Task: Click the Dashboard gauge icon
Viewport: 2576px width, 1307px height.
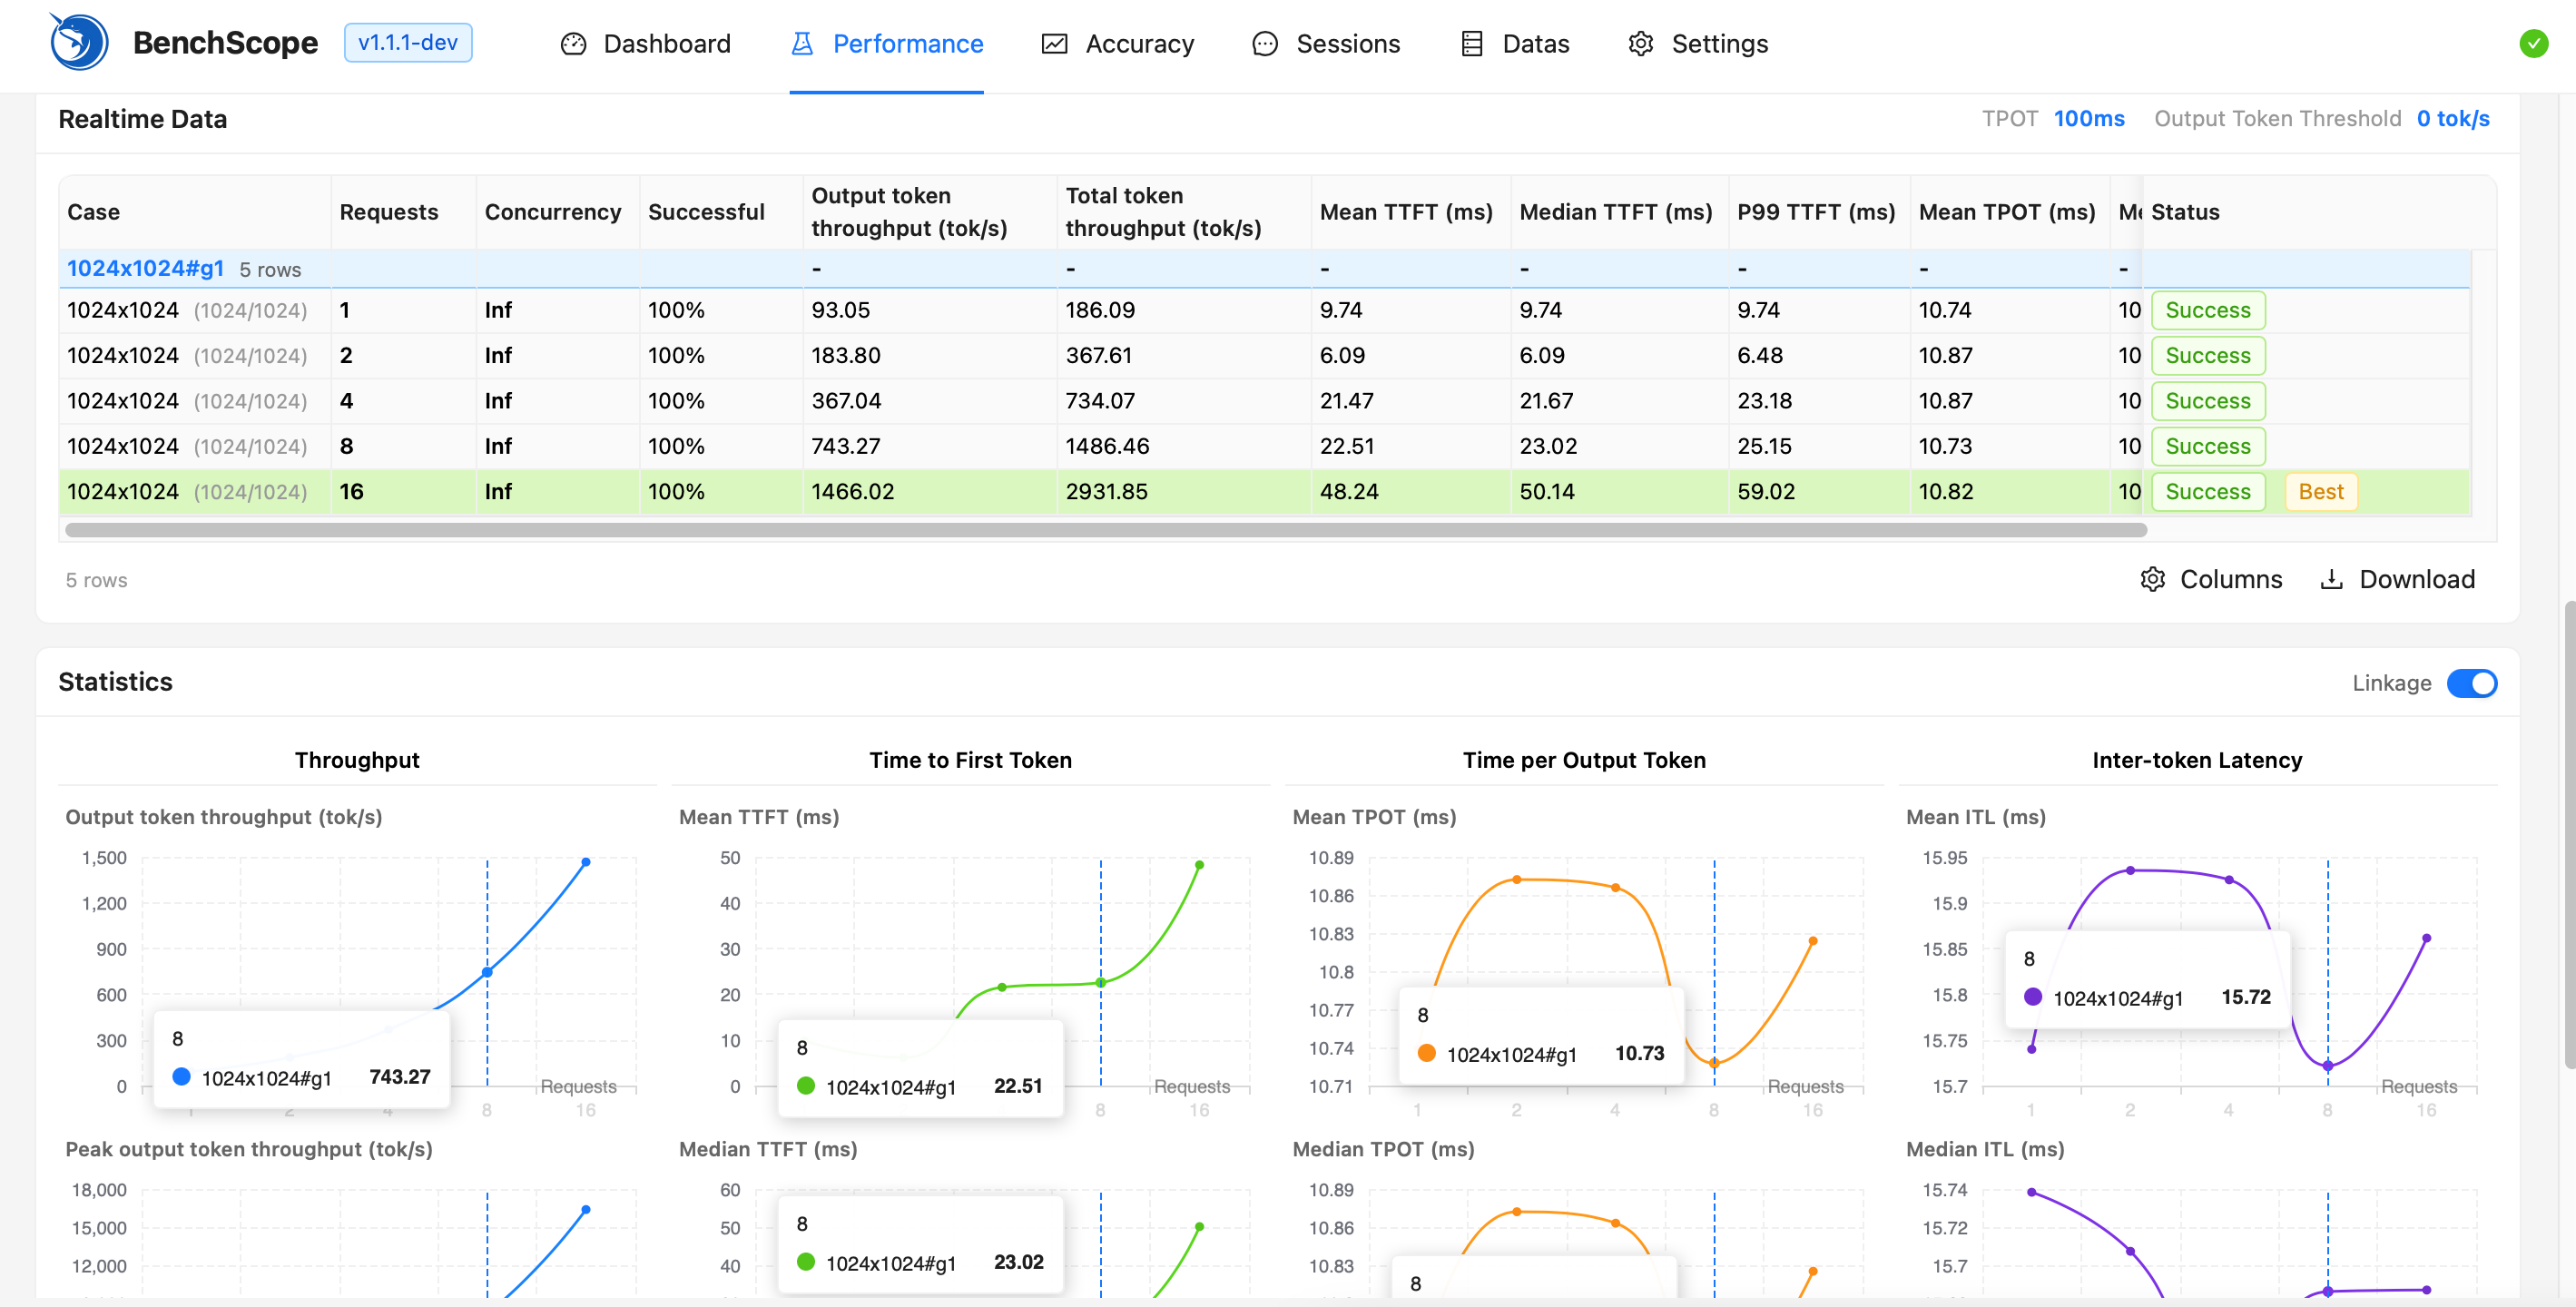Action: [573, 44]
